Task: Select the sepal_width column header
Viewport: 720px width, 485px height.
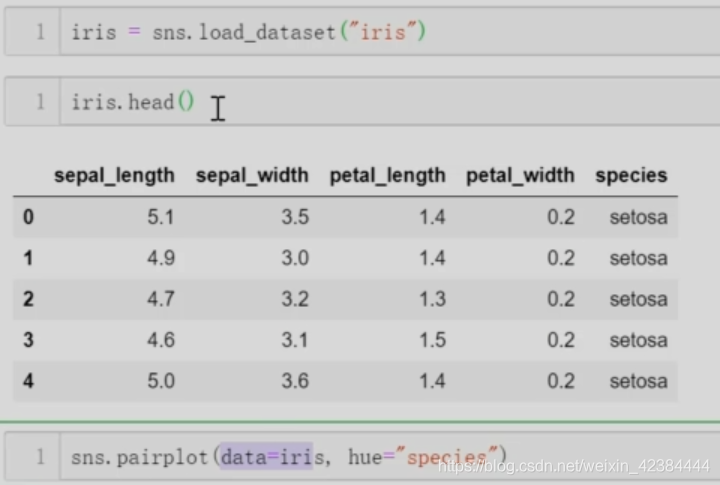Action: tap(252, 176)
